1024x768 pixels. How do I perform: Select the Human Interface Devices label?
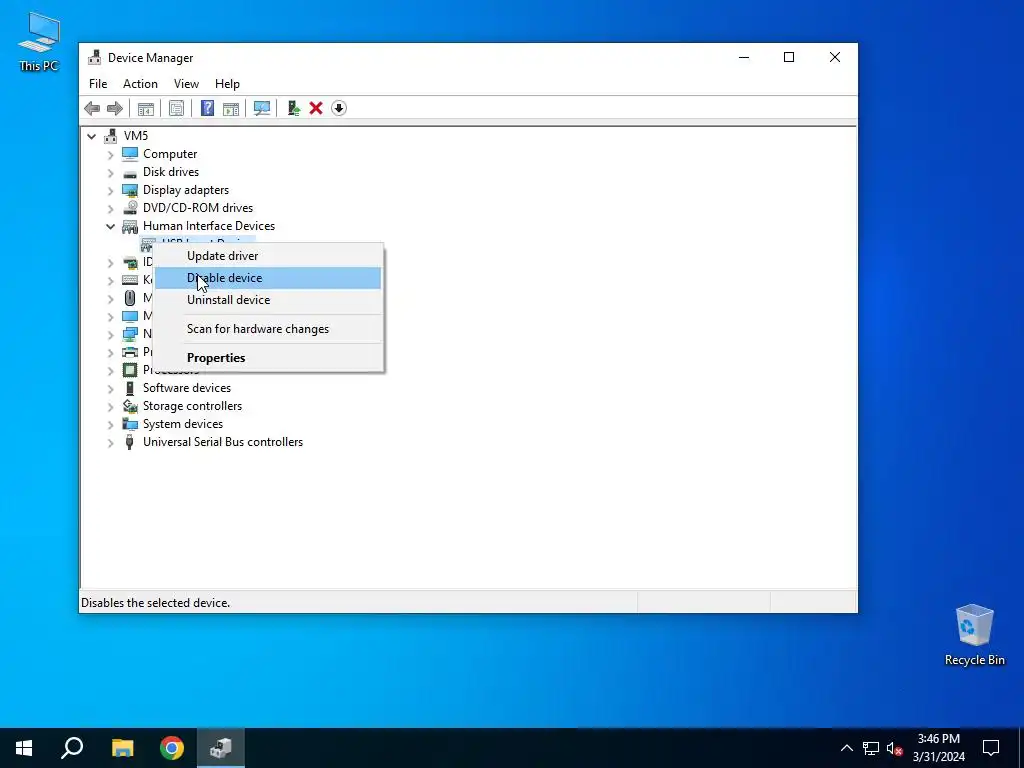209,226
